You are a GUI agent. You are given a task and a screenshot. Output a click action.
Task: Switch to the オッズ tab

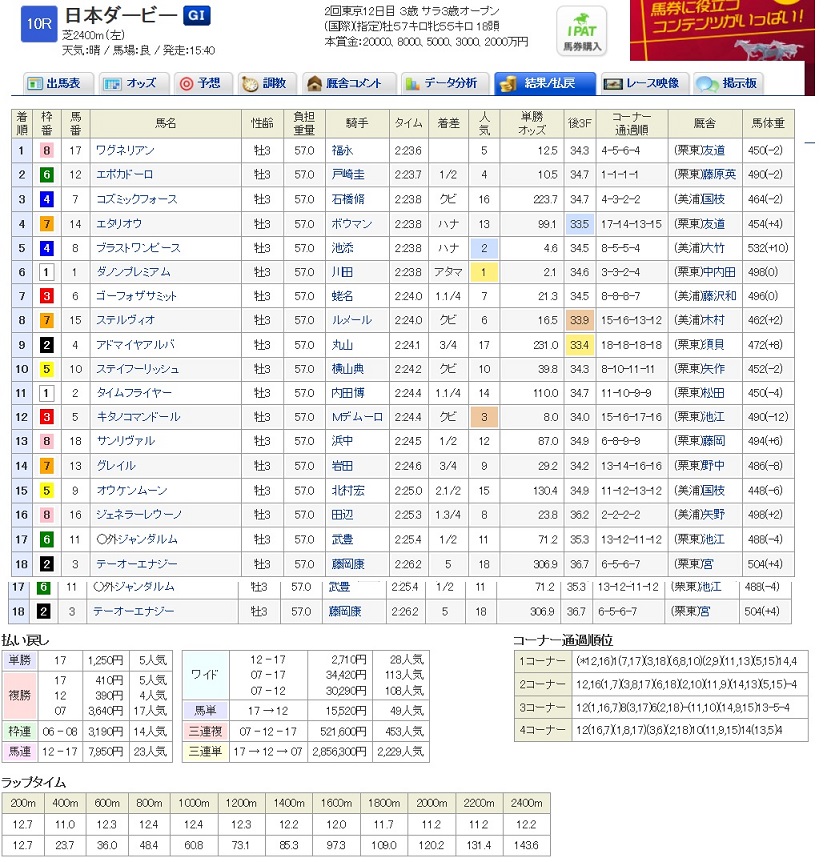click(129, 83)
